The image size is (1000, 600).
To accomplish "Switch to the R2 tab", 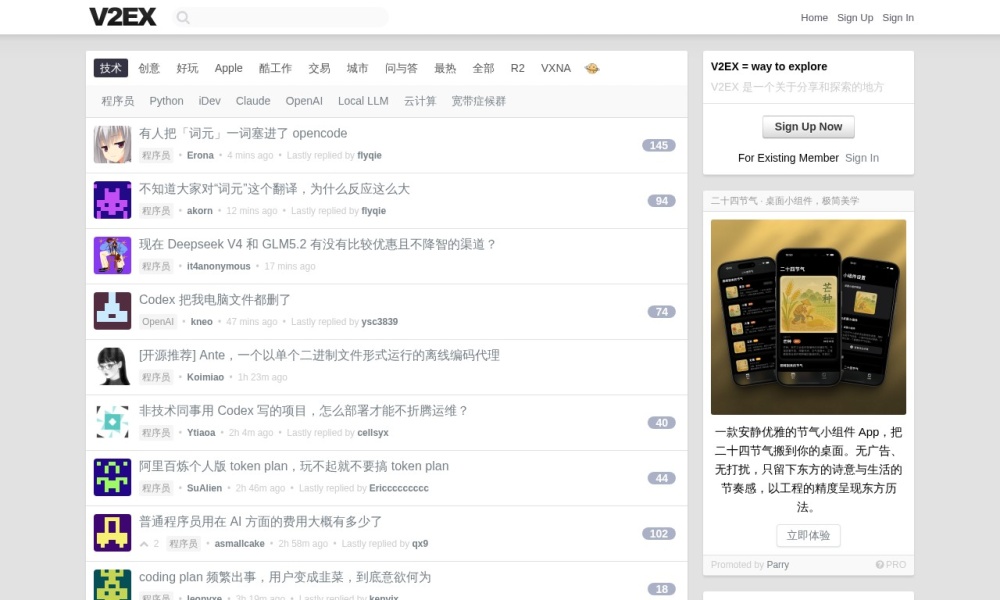I will point(517,68).
